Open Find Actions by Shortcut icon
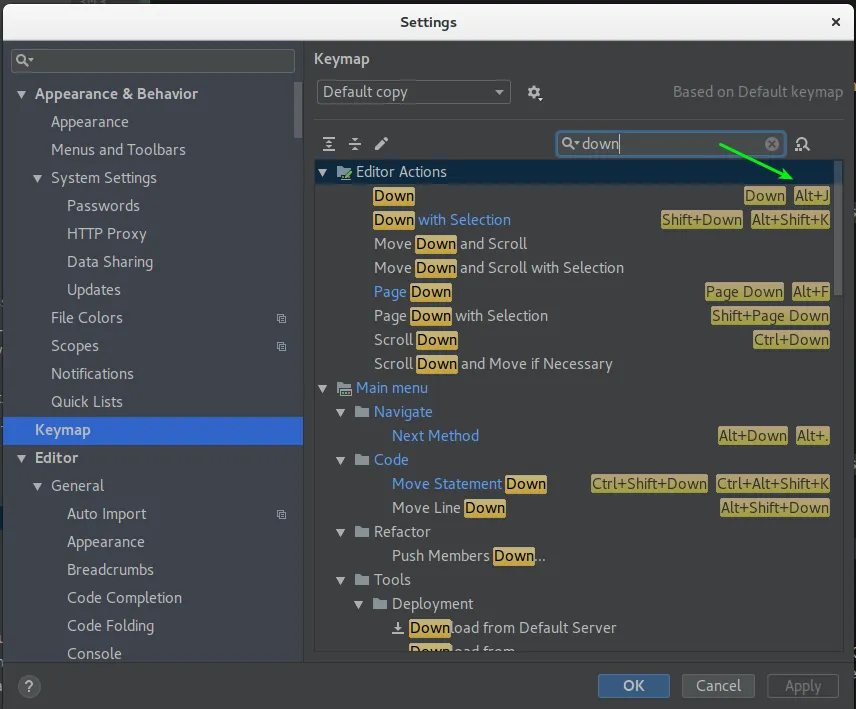 [802, 144]
